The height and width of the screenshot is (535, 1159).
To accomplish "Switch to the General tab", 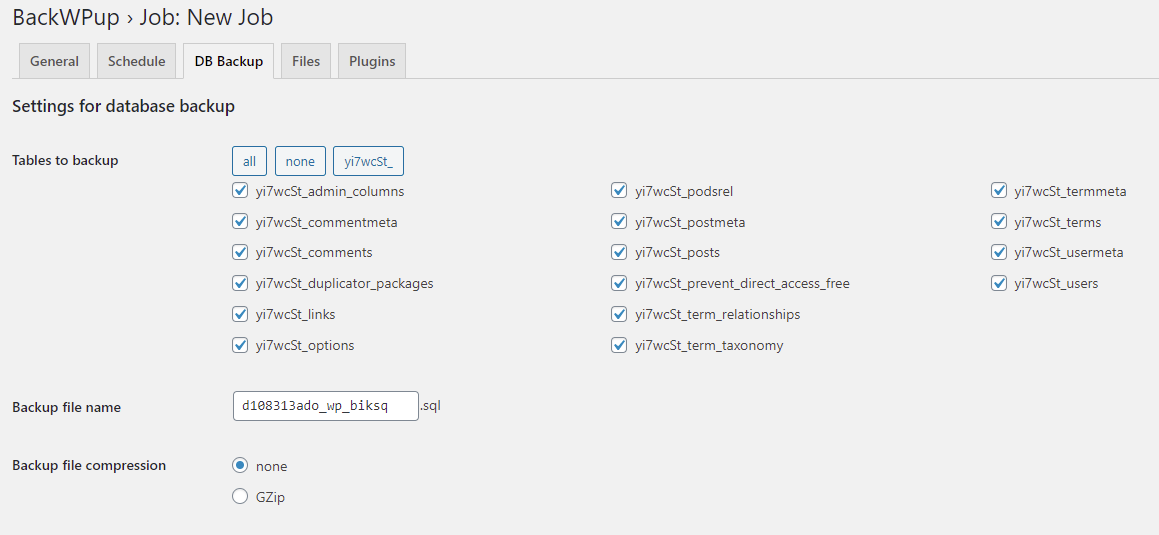I will (54, 61).
